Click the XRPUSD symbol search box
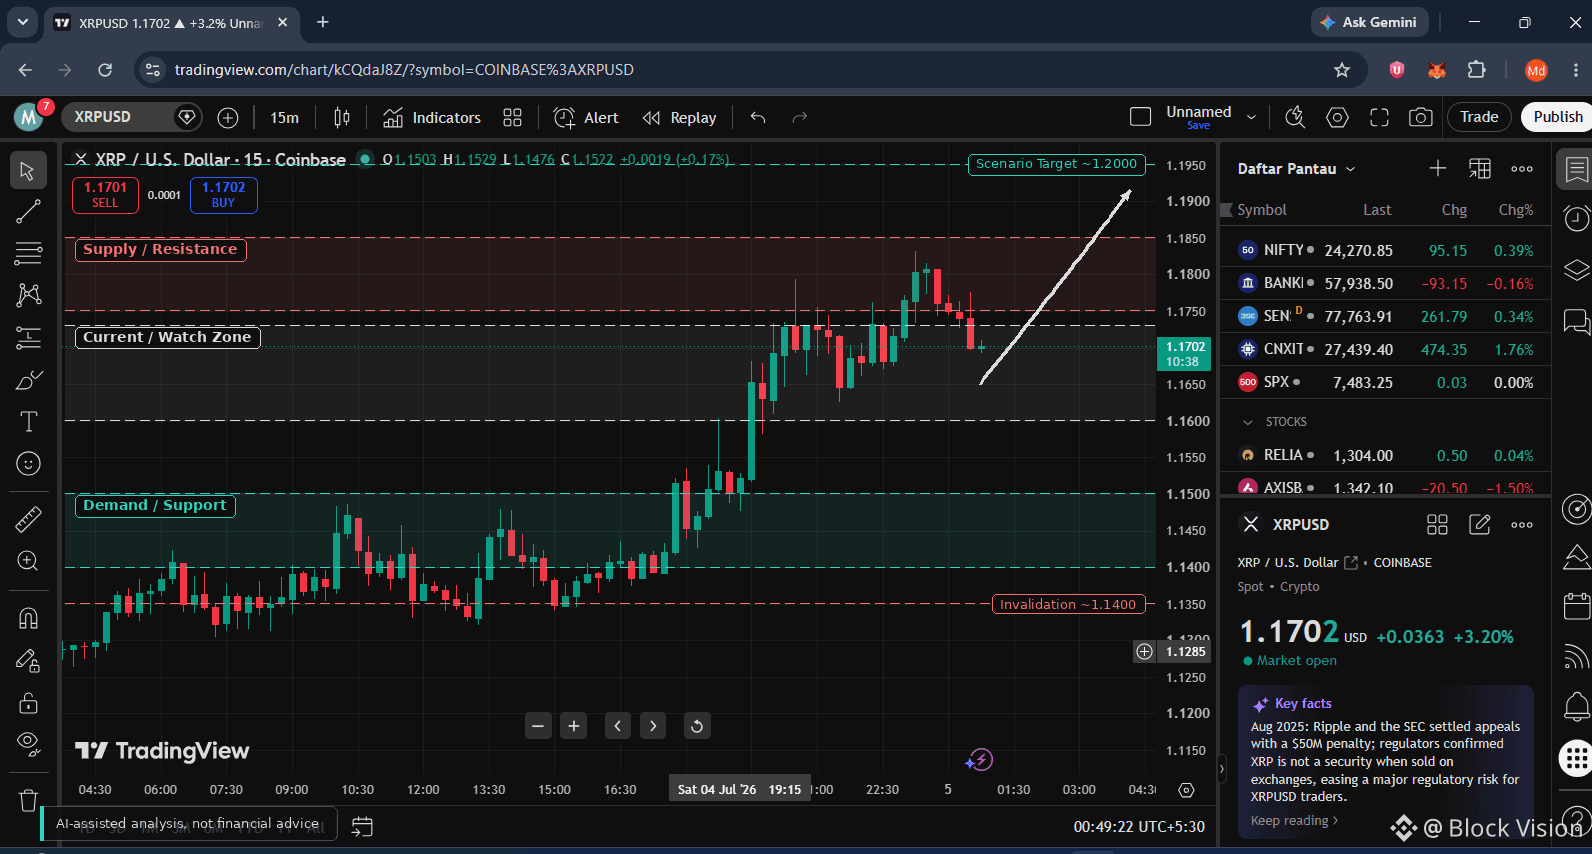The width and height of the screenshot is (1592, 854). [x=132, y=117]
